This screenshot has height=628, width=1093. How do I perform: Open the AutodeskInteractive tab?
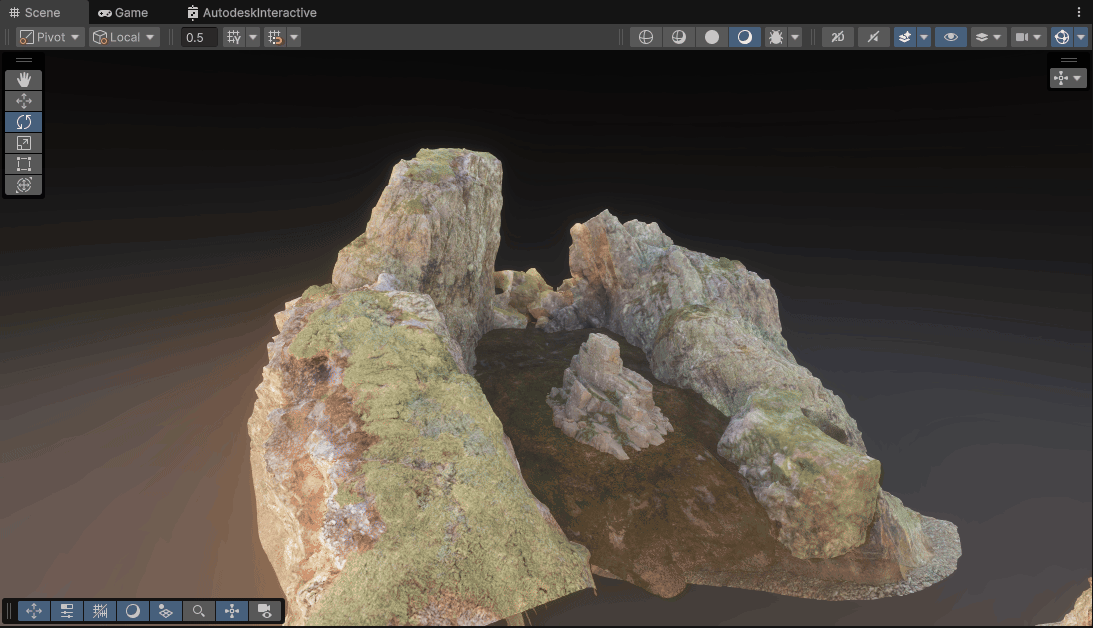(252, 13)
